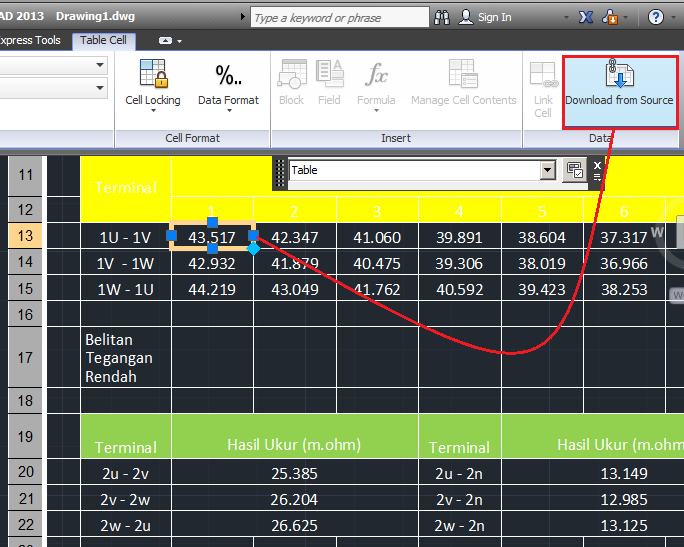Viewport: 684px width, 547px height.
Task: Click the 1U - 1V terminal cell
Action: (x=126, y=237)
